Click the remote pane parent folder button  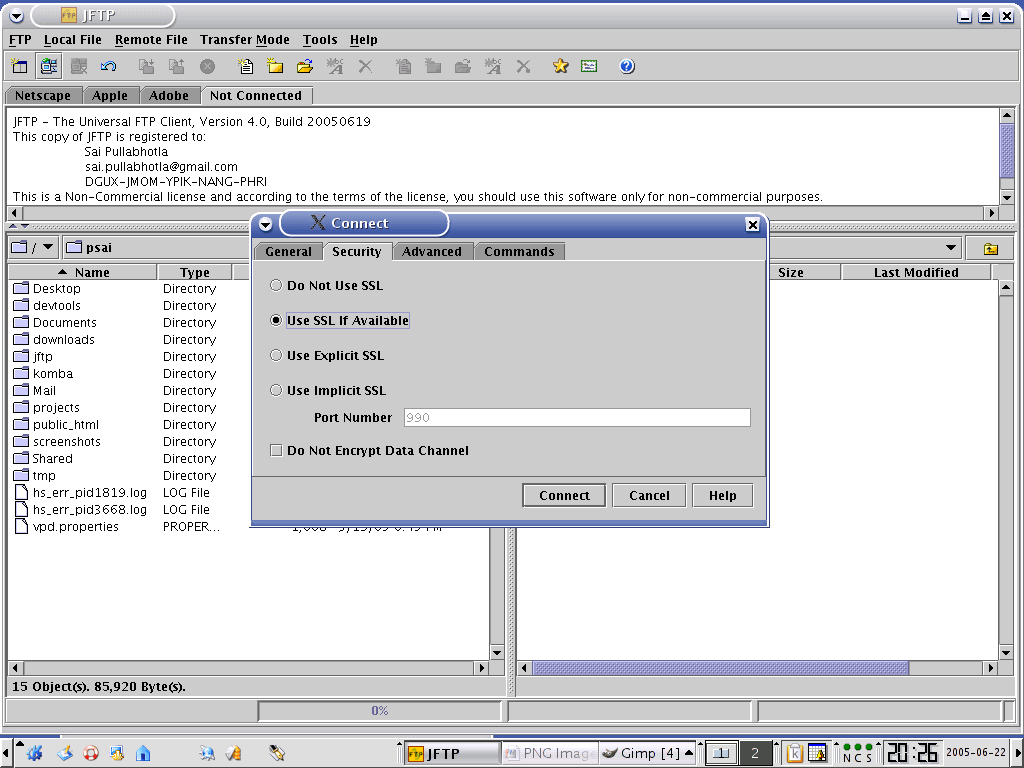991,248
